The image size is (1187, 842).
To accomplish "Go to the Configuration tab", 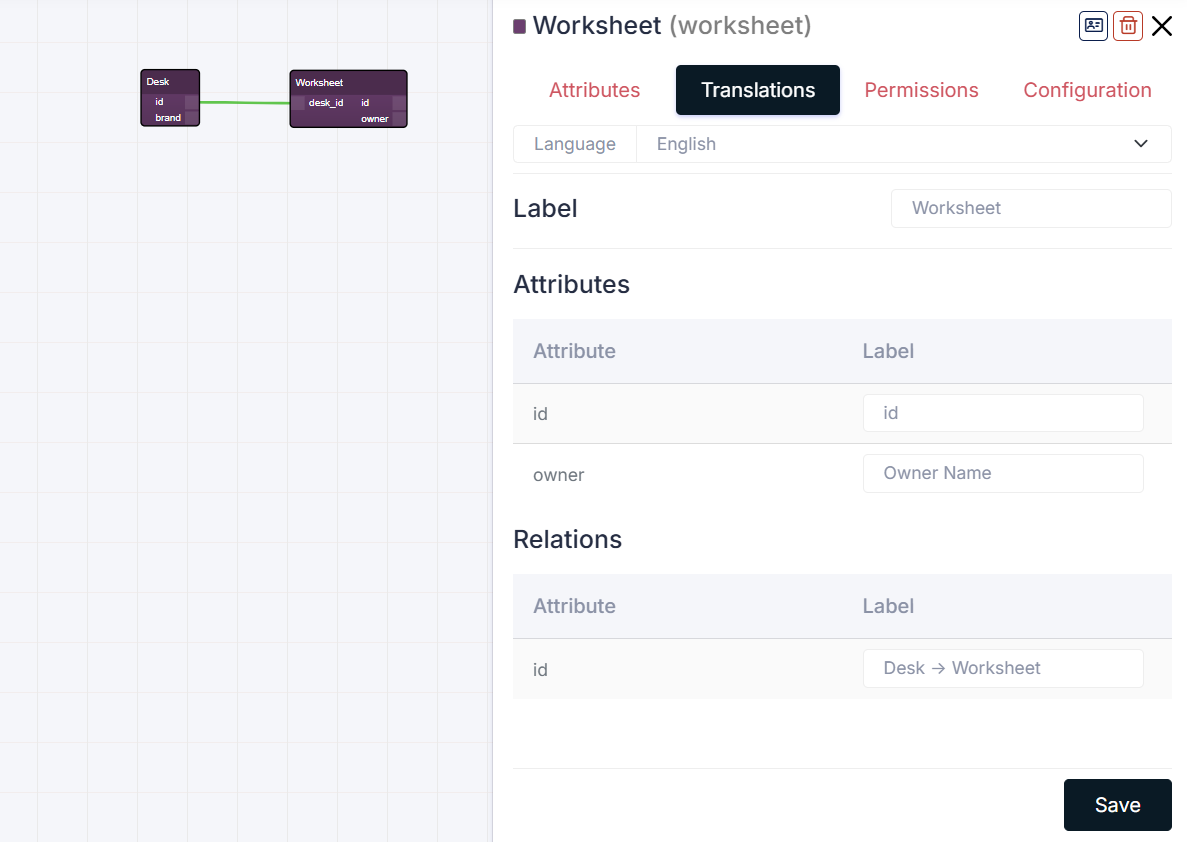I will (x=1087, y=90).
